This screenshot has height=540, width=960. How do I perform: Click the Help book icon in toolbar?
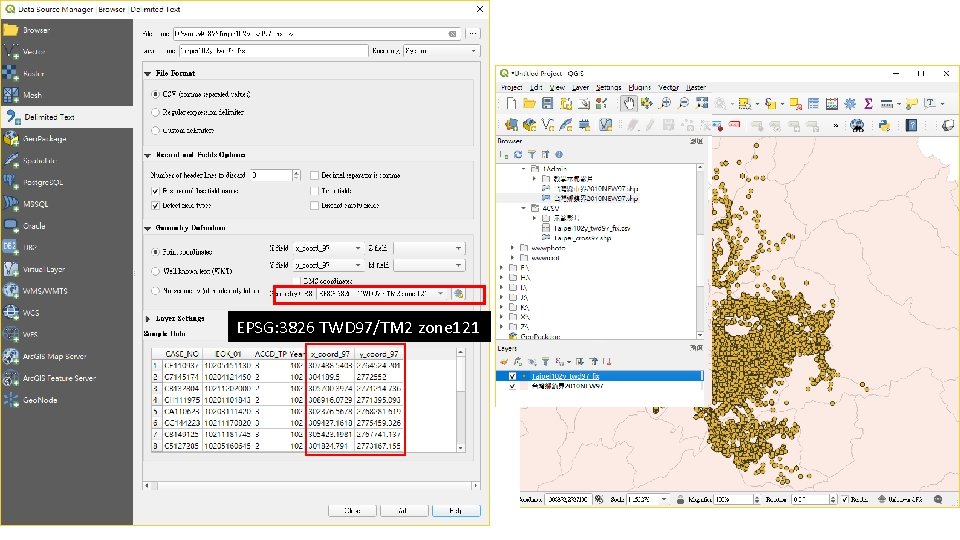pyautogui.click(x=912, y=126)
